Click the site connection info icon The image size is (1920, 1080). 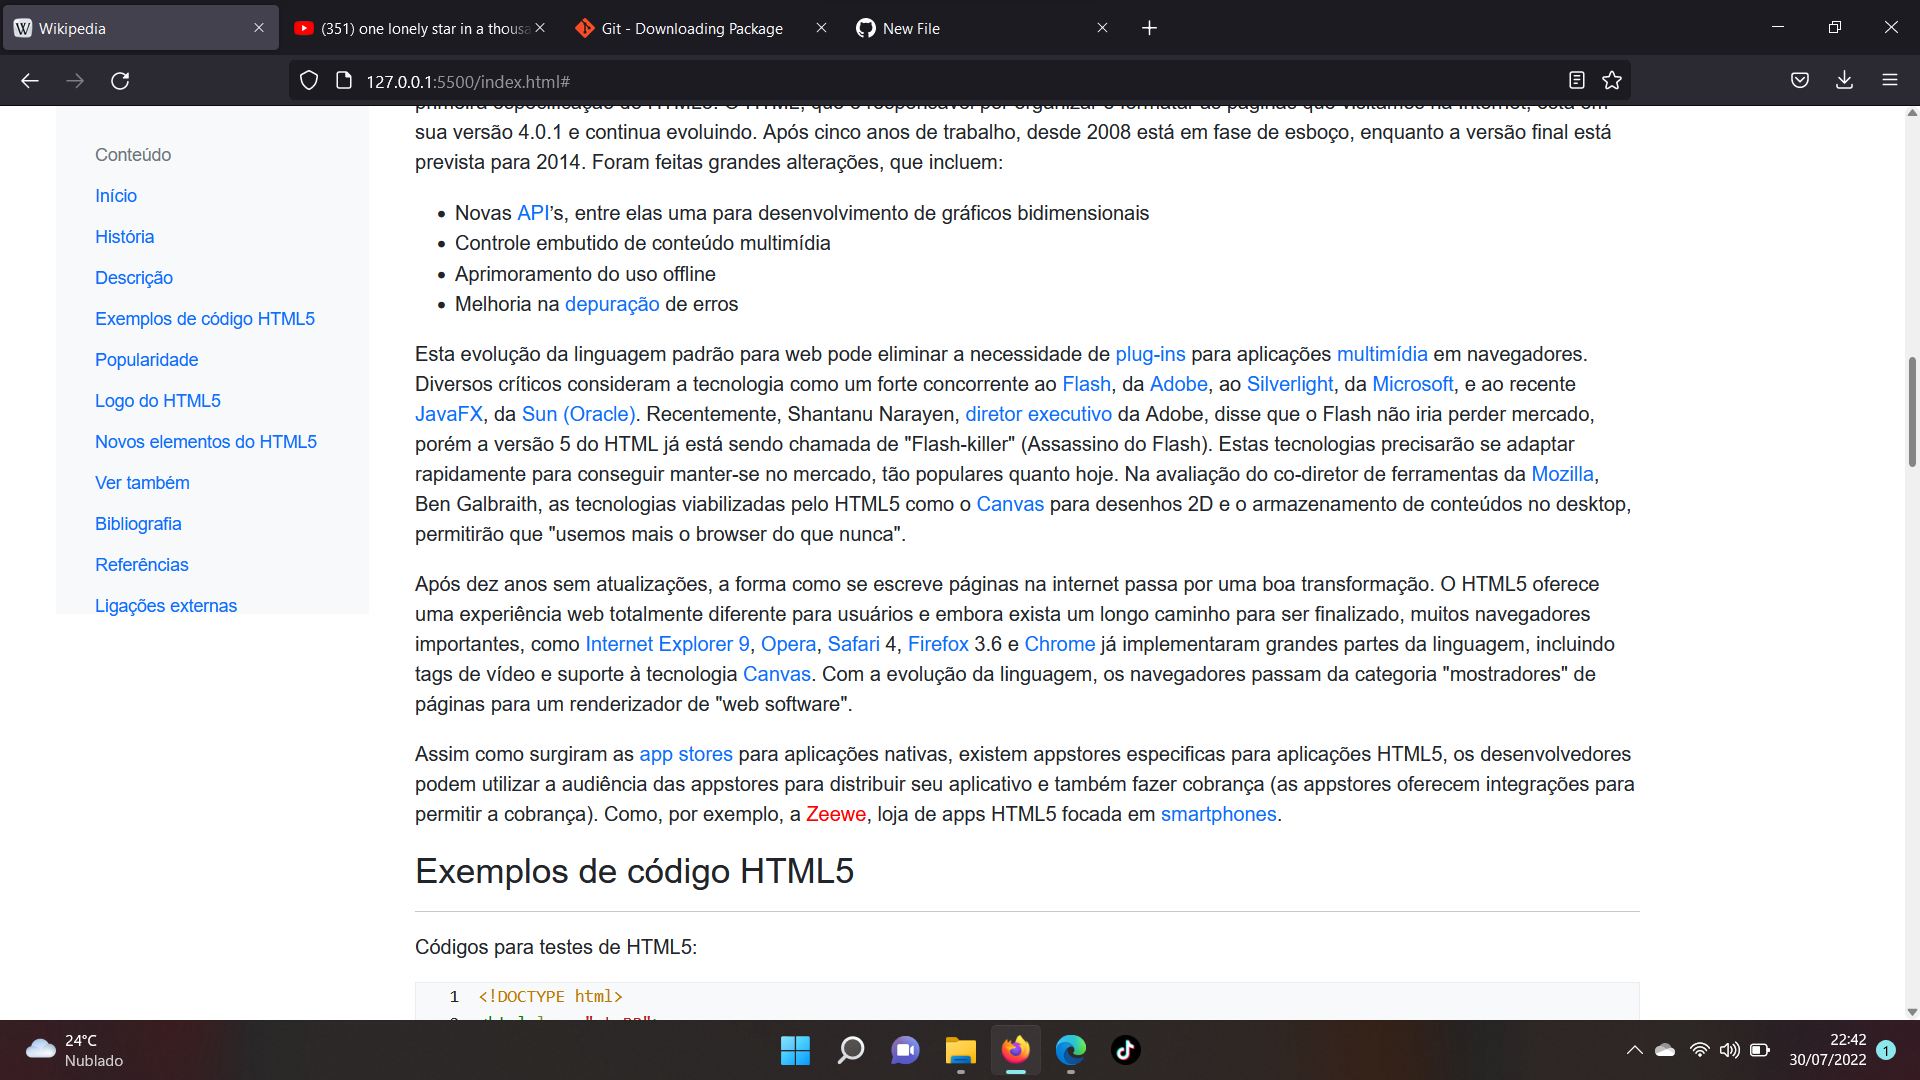(343, 80)
